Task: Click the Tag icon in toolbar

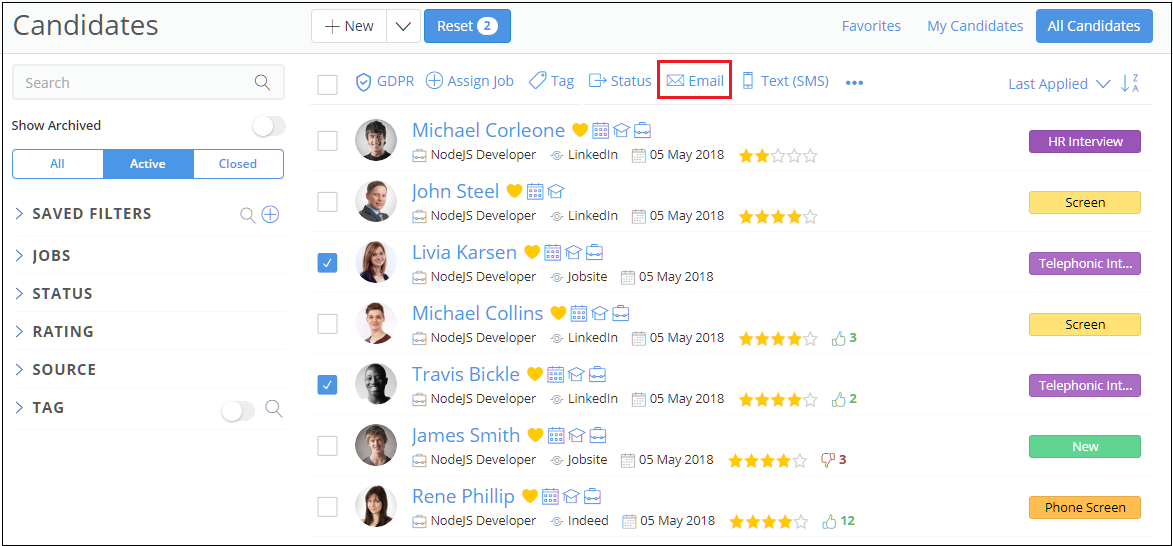Action: tap(537, 81)
